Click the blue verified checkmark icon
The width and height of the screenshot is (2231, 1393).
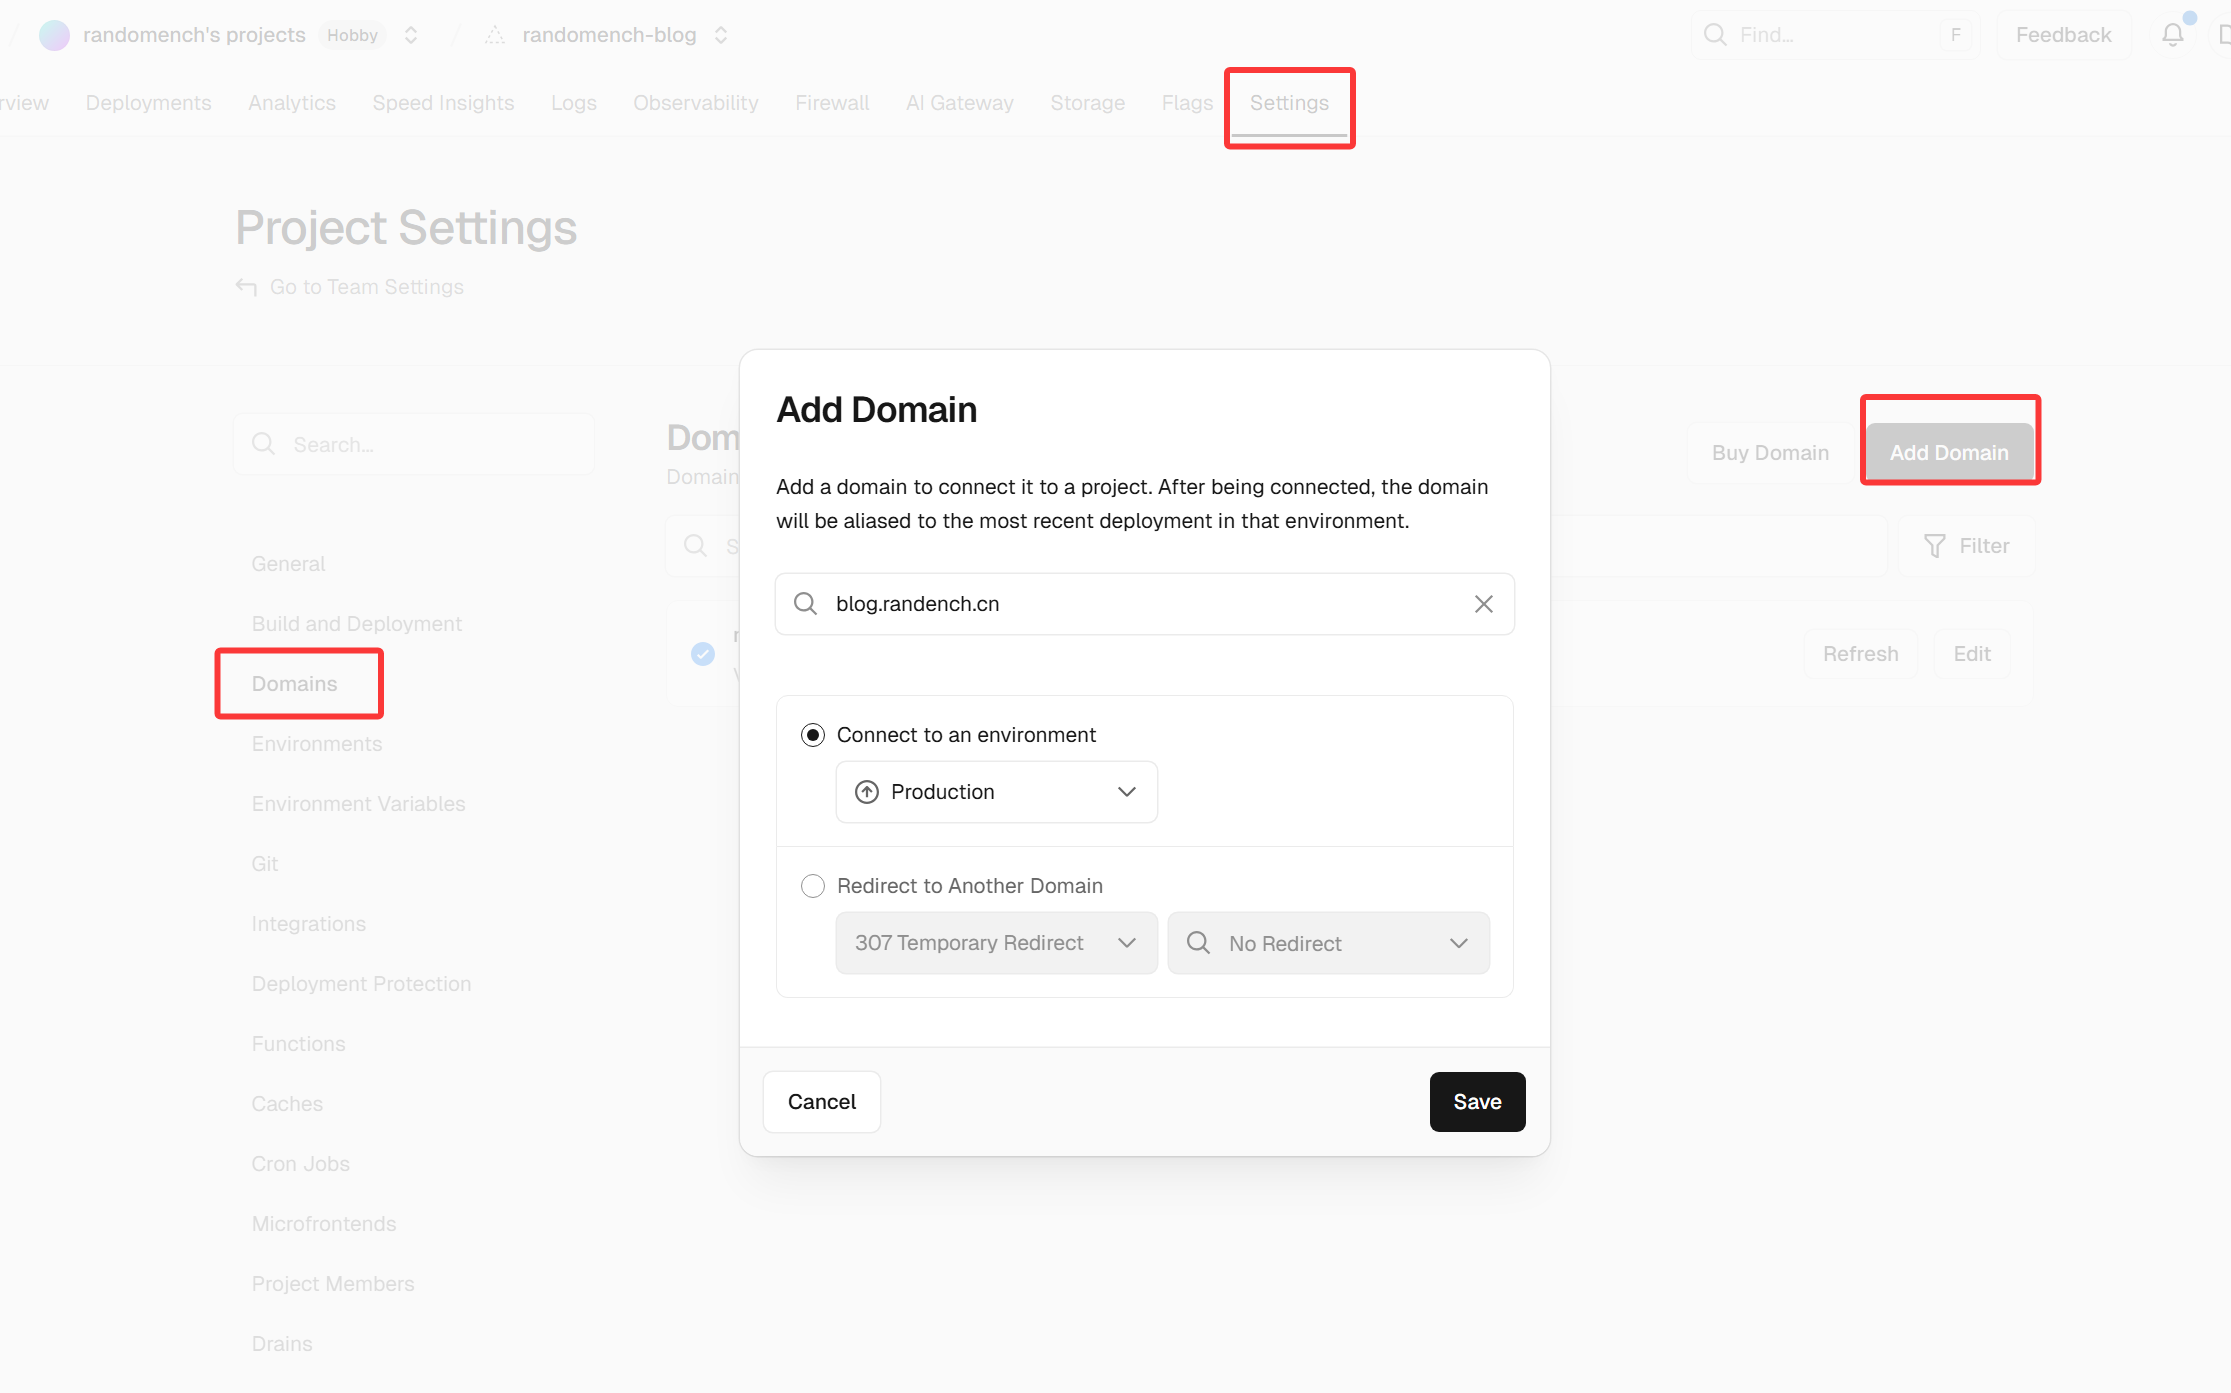point(703,654)
